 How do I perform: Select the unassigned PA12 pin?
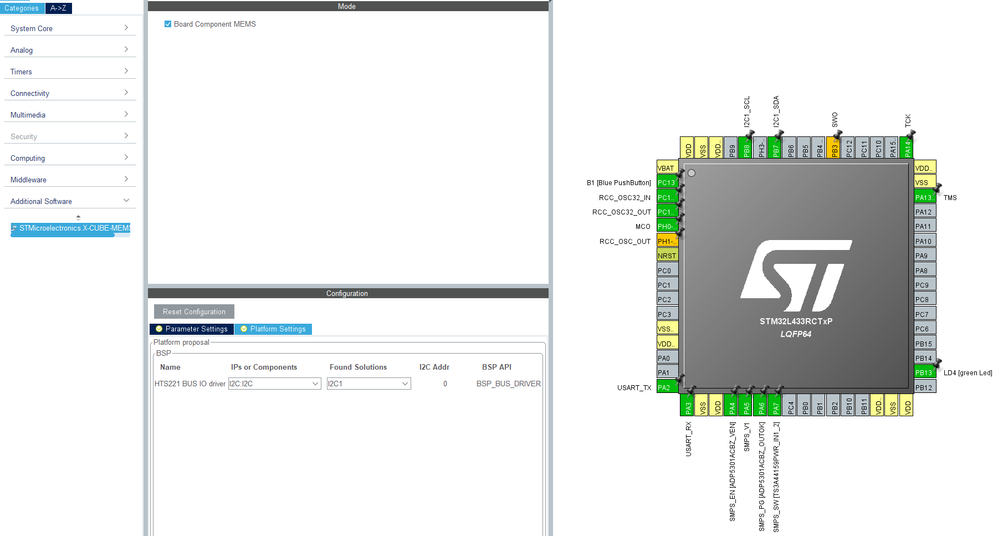click(925, 212)
